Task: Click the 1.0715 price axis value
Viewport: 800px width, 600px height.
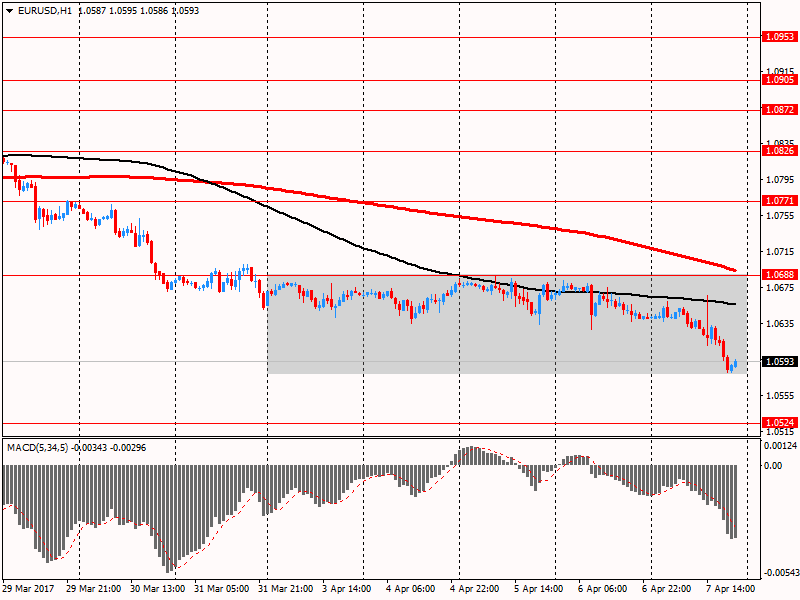Action: pos(781,252)
